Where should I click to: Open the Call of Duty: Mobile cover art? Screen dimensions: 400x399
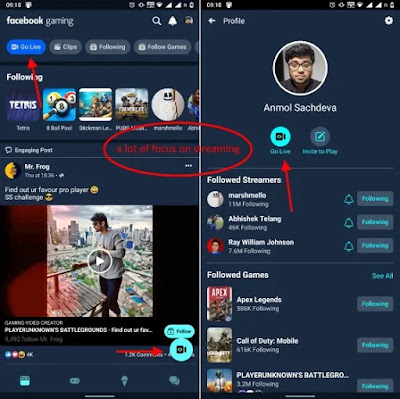point(219,345)
